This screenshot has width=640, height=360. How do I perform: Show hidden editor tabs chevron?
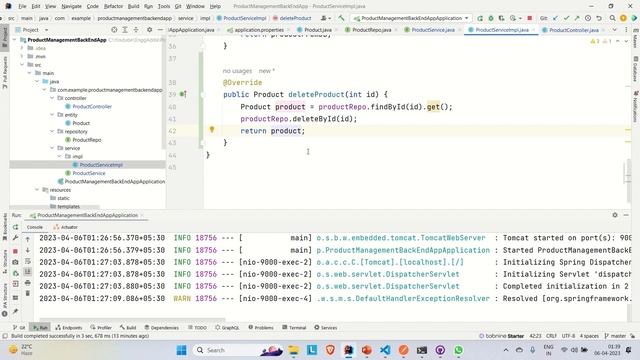(614, 30)
